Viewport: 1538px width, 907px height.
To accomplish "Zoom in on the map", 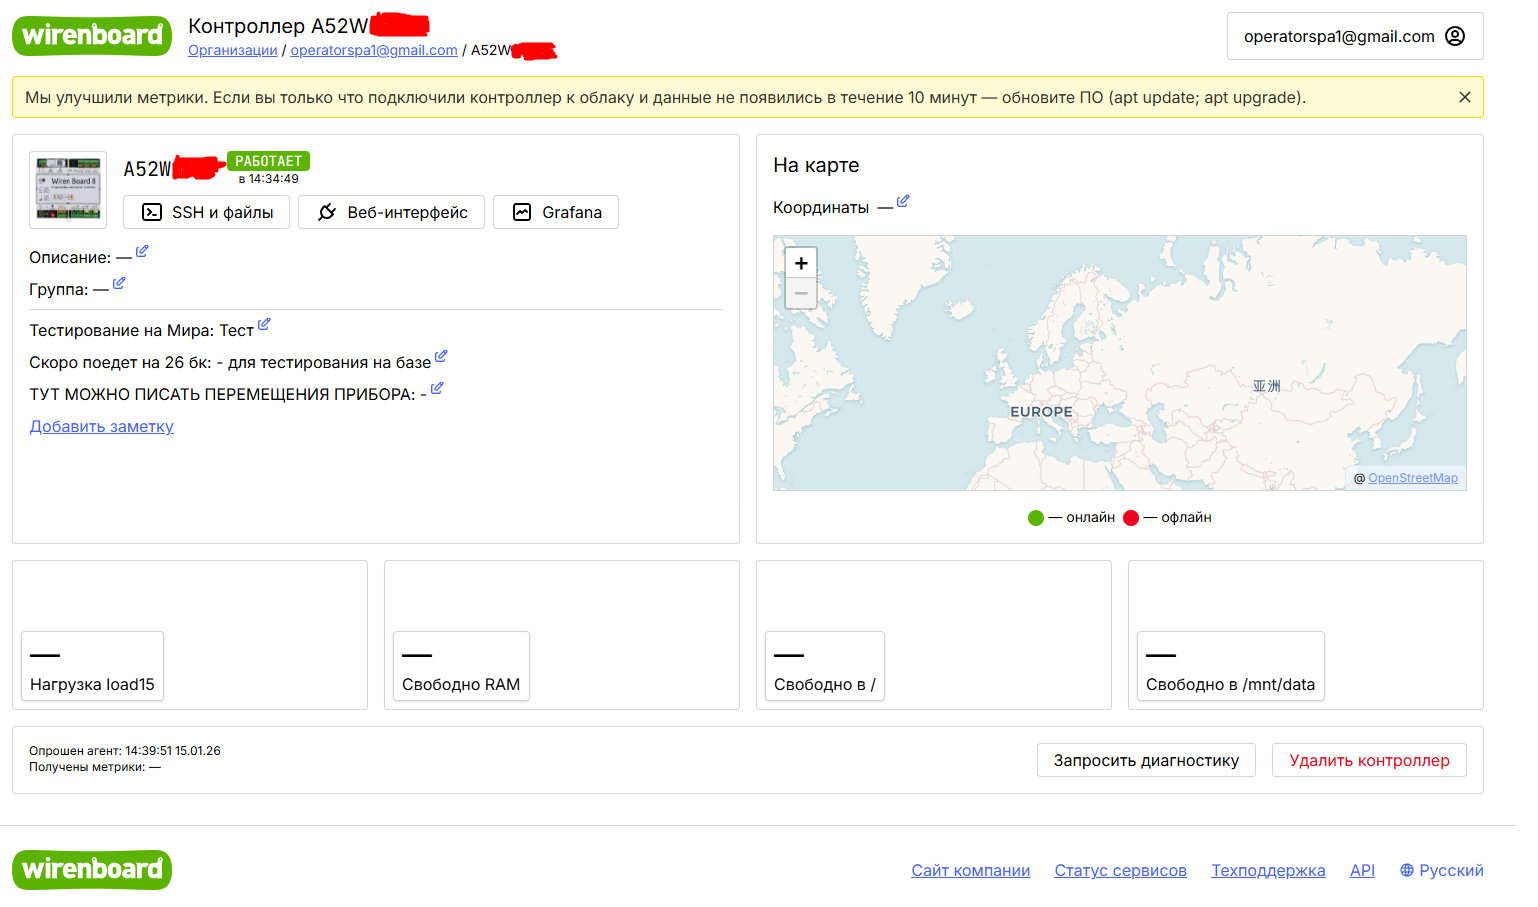I will coord(801,263).
